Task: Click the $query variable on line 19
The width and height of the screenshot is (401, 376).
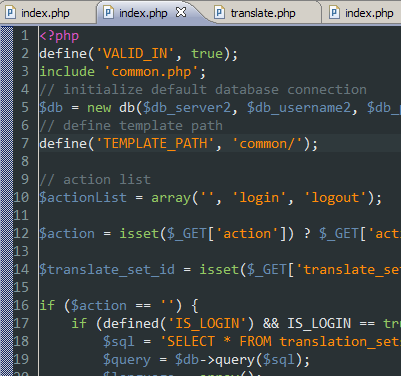Action: click(127, 360)
